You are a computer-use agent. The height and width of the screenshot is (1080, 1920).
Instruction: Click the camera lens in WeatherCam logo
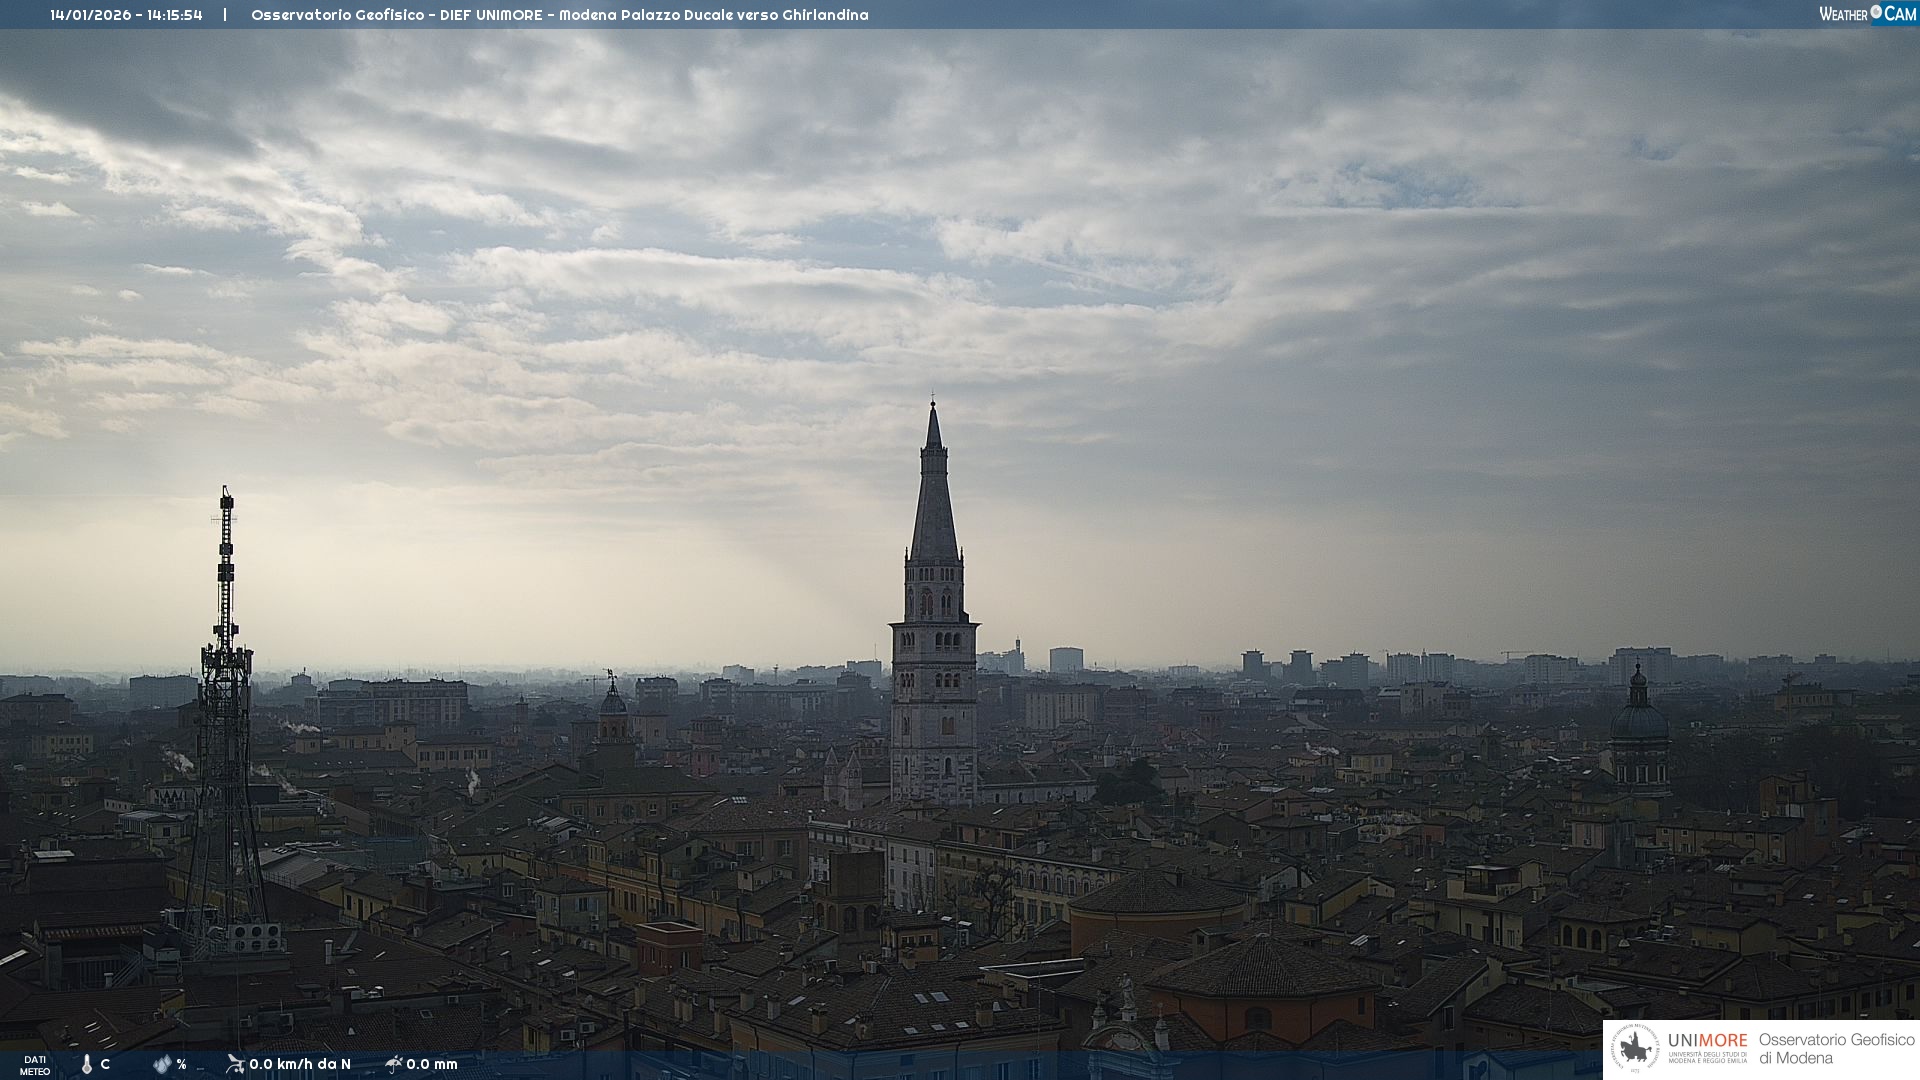(x=1876, y=12)
